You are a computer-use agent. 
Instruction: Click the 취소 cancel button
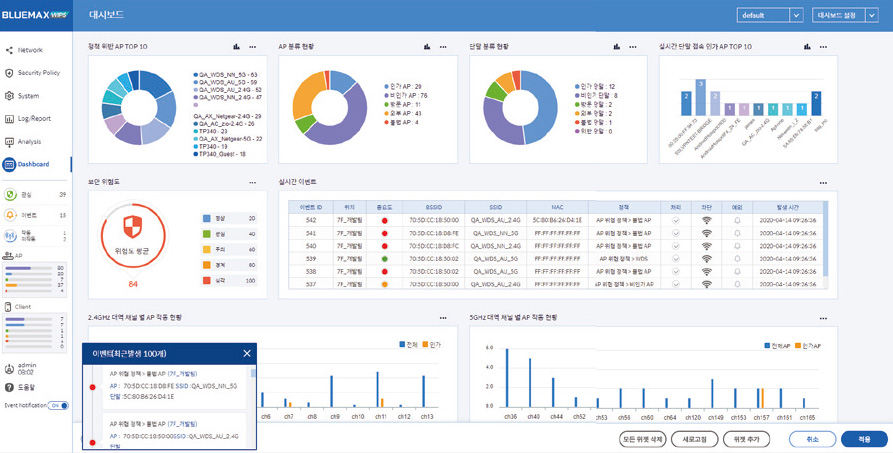coord(813,439)
